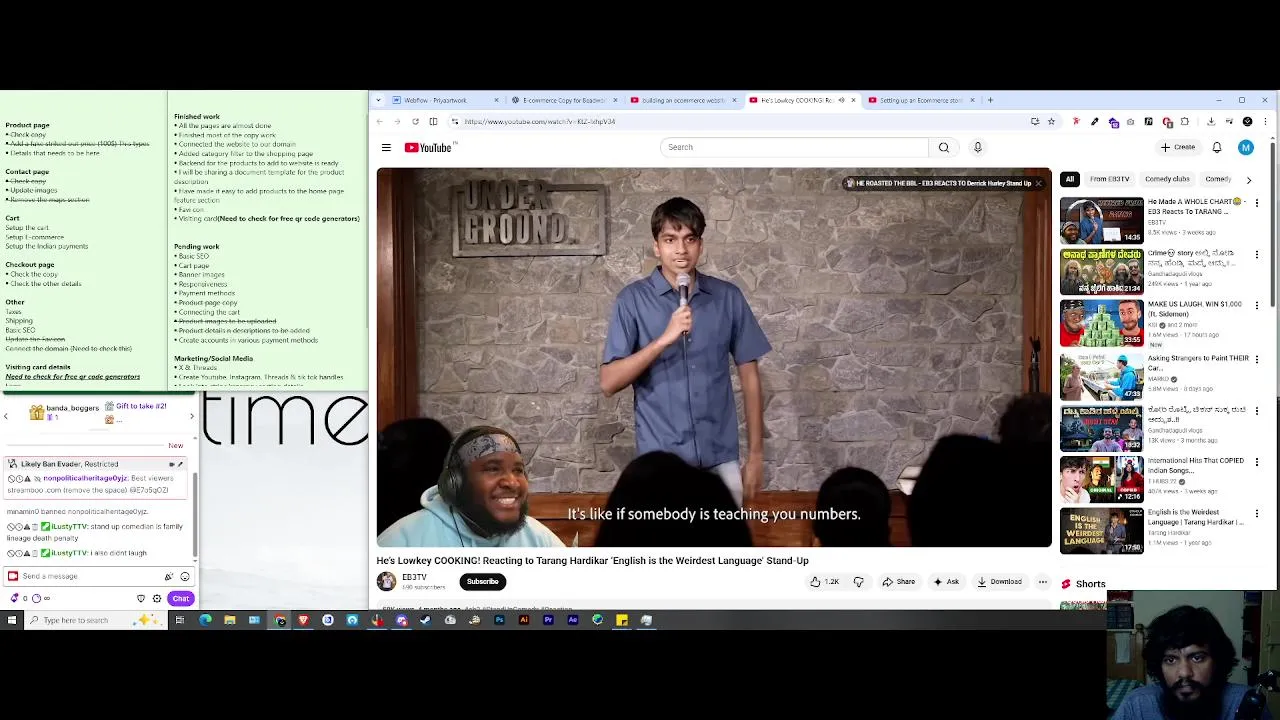This screenshot has width=1280, height=720.
Task: Click the Share button under video
Action: 898,582
